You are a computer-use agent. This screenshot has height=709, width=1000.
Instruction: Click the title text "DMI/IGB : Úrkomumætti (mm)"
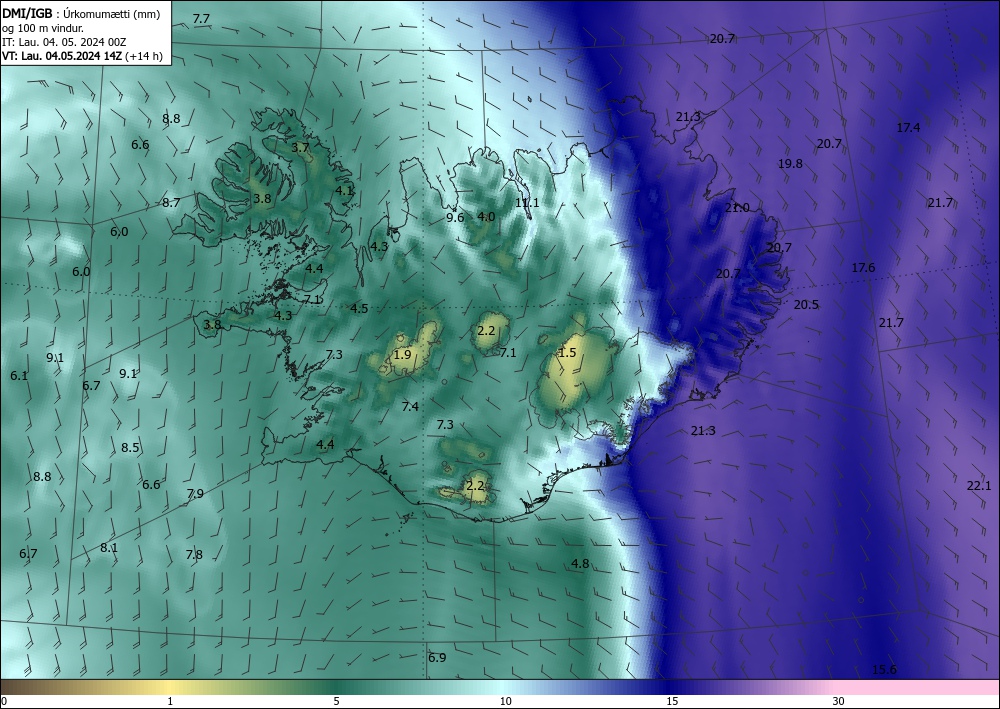(80, 13)
